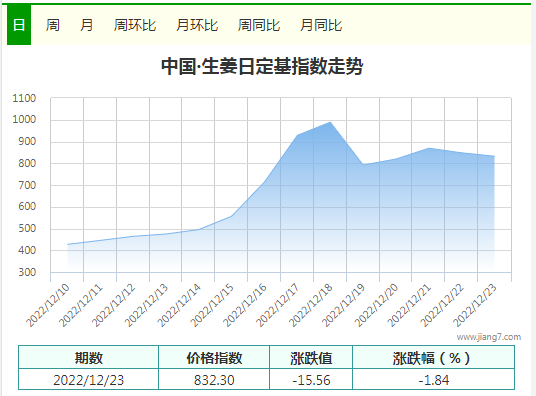This screenshot has width=536, height=396.
Task: Click the 2022/12/17 x-axis label
Action: tap(278, 305)
